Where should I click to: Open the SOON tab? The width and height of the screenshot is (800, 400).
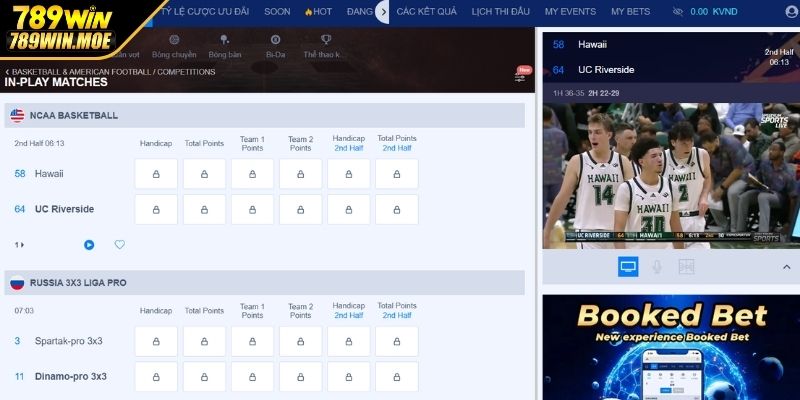(277, 11)
